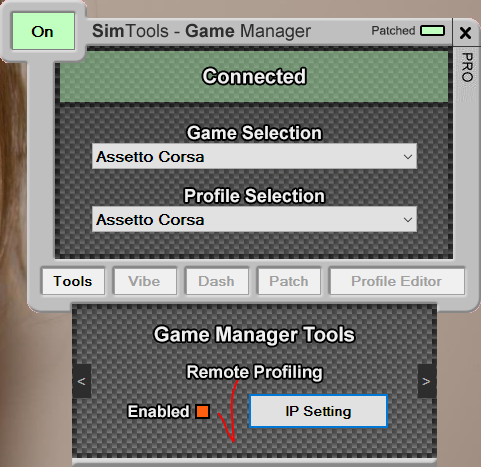Select the Dash tab
Viewport: 481px width, 467px height.
(x=217, y=281)
